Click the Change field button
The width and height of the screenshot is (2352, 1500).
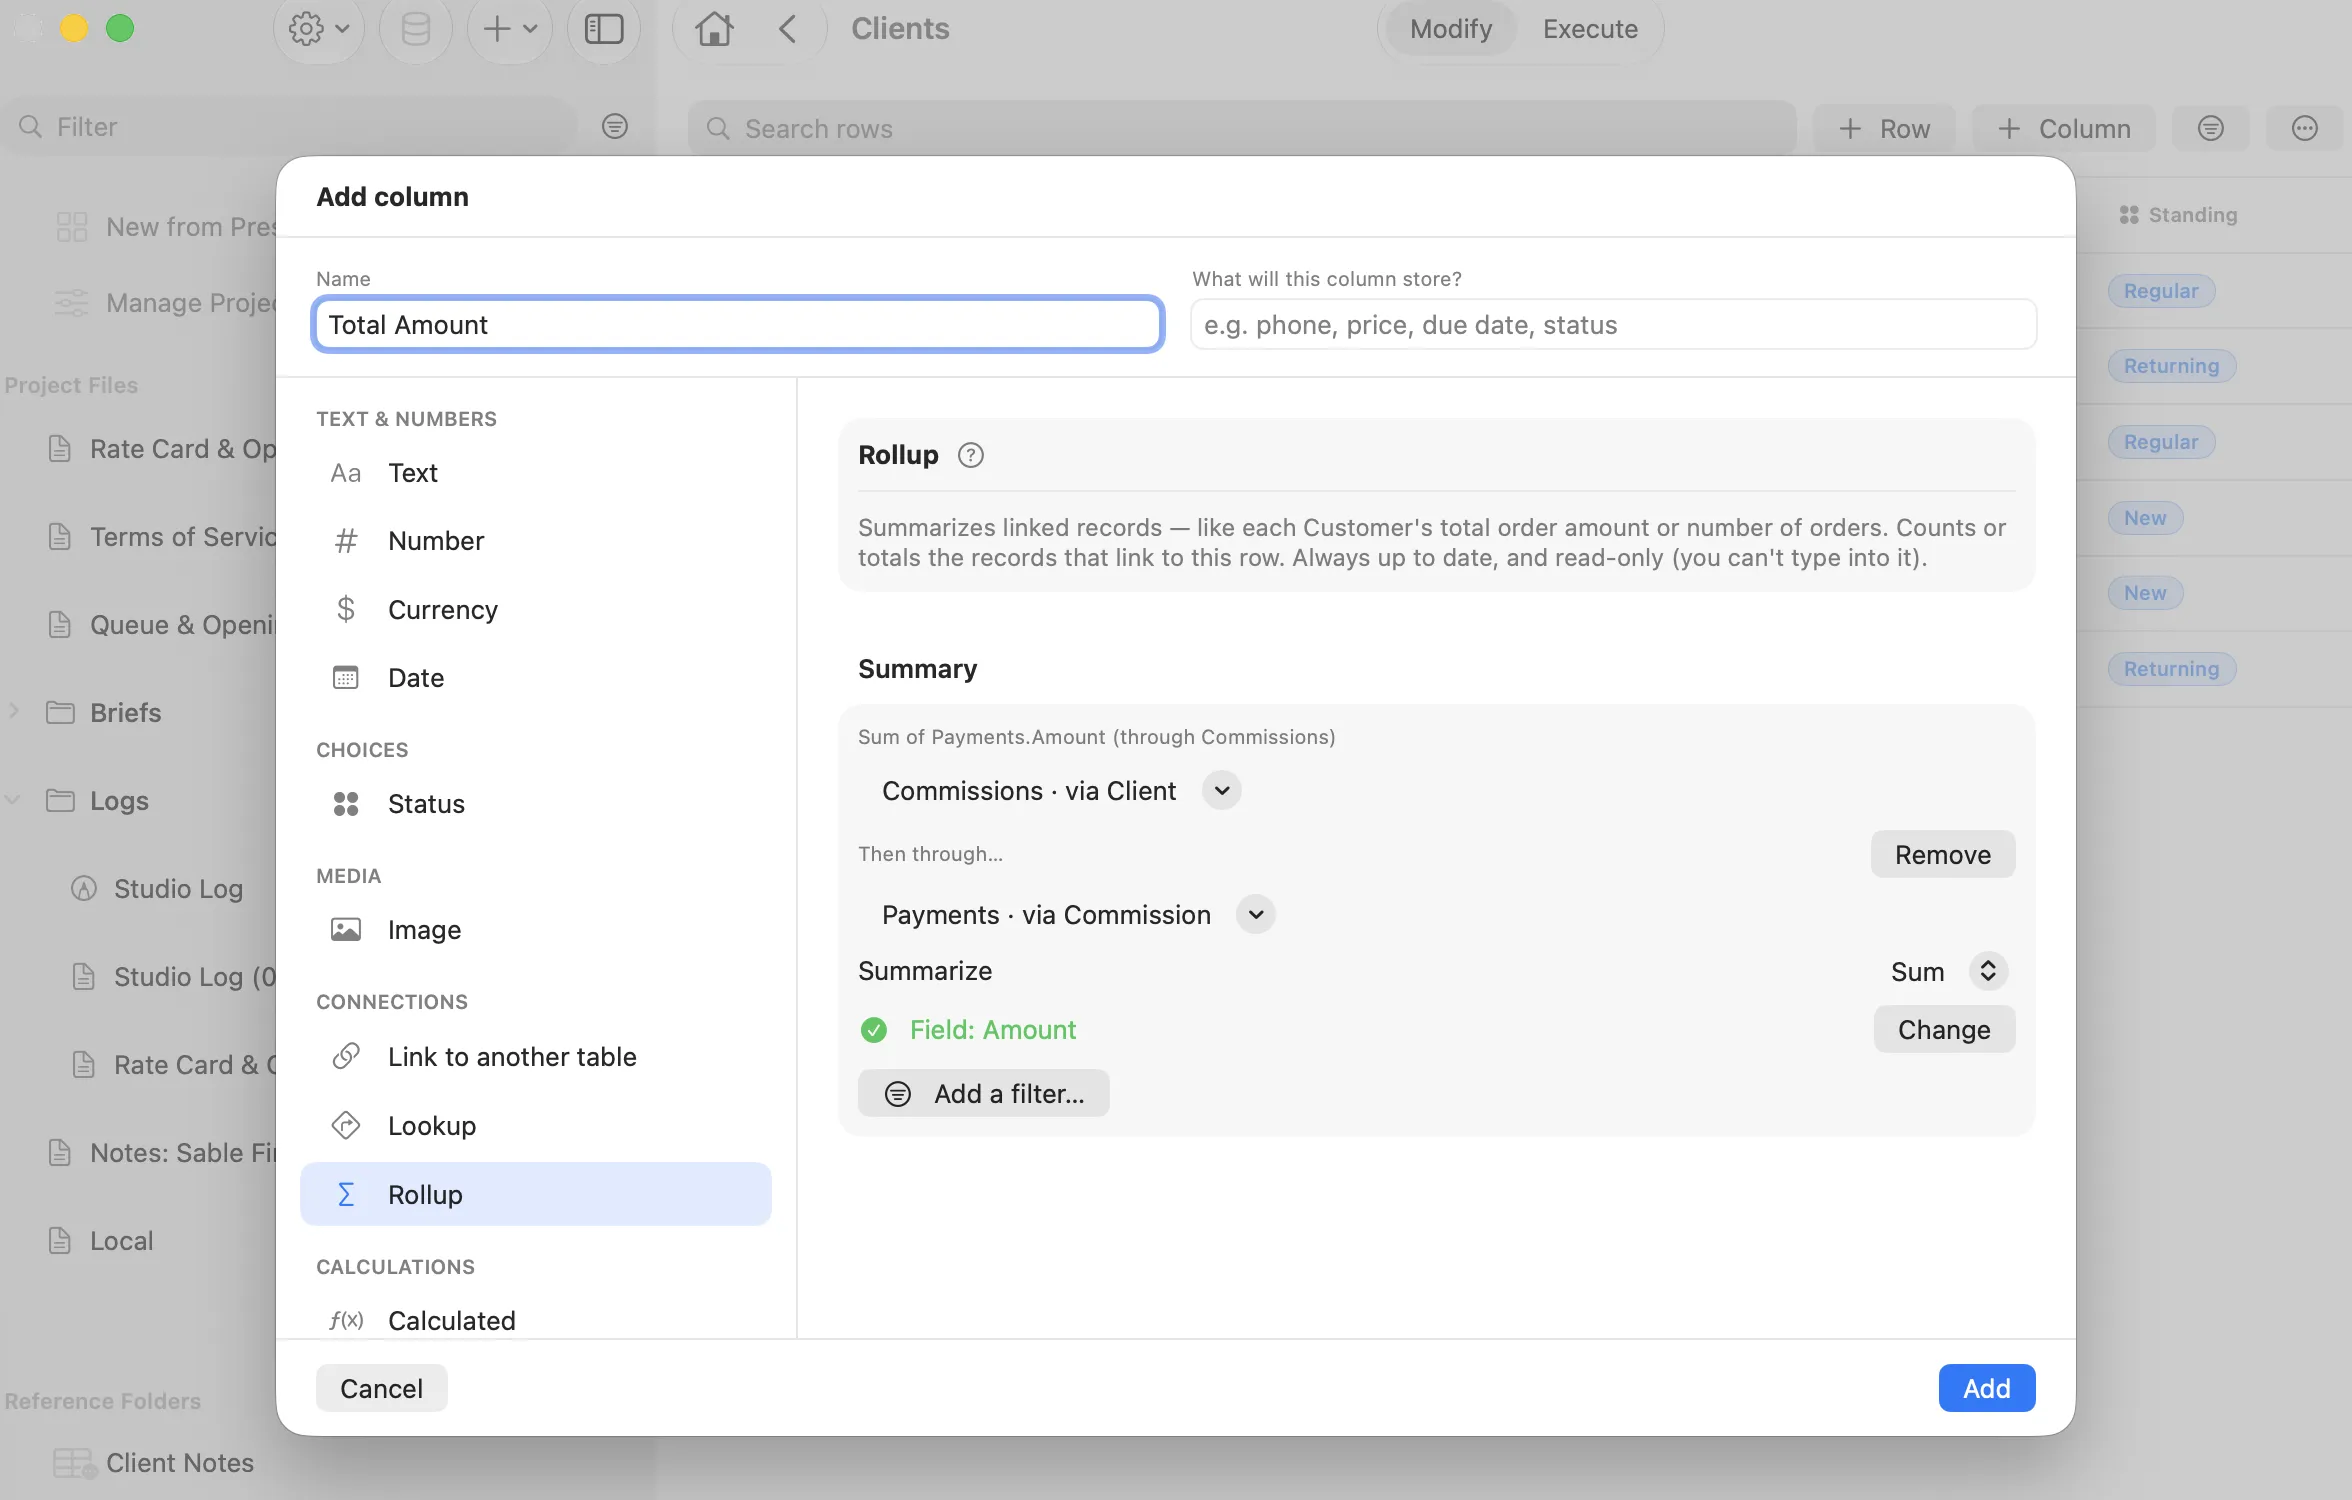pos(1943,1029)
